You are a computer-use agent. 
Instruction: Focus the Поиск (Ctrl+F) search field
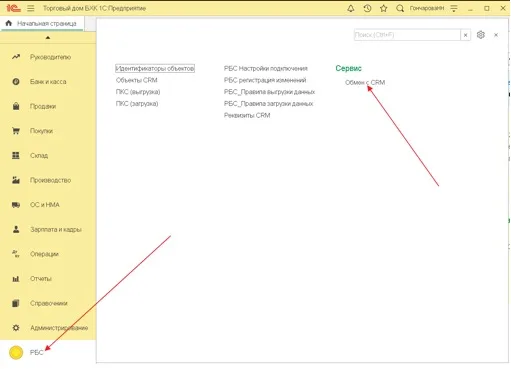tap(407, 35)
